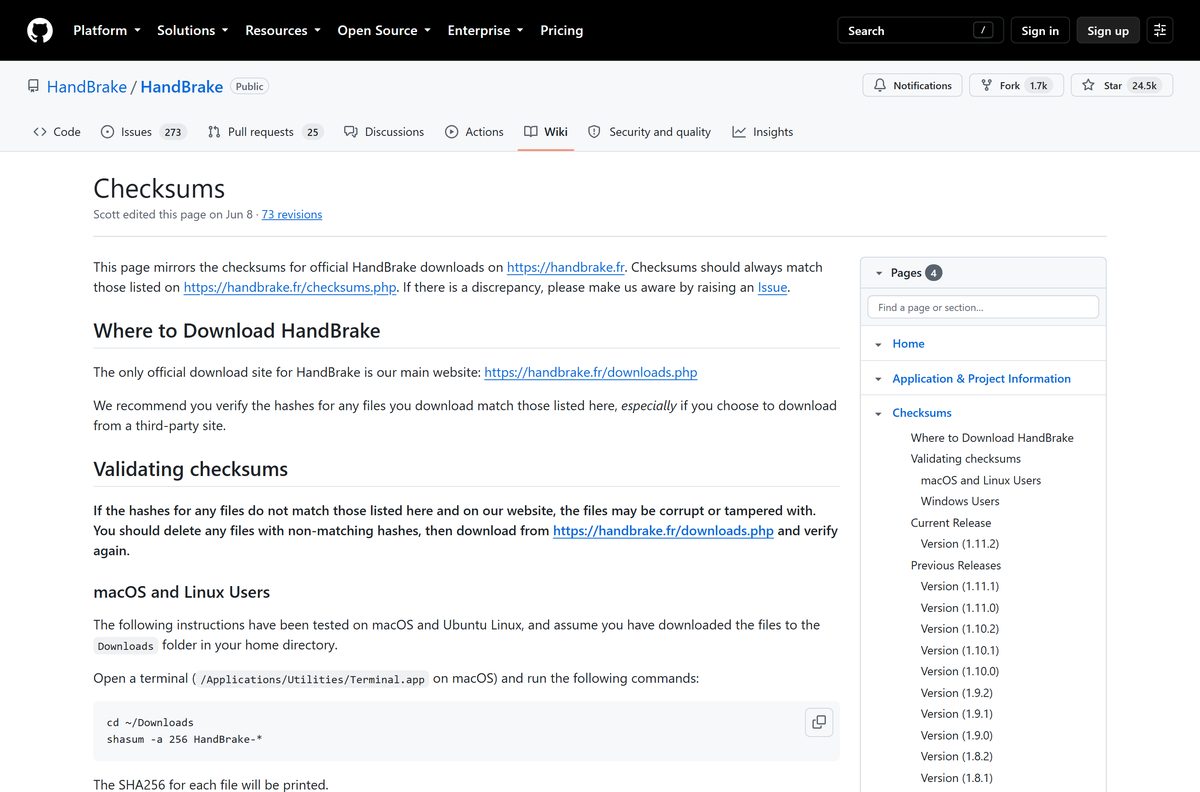
Task: Jump to Previous Releases in sidebar
Action: click(x=956, y=565)
